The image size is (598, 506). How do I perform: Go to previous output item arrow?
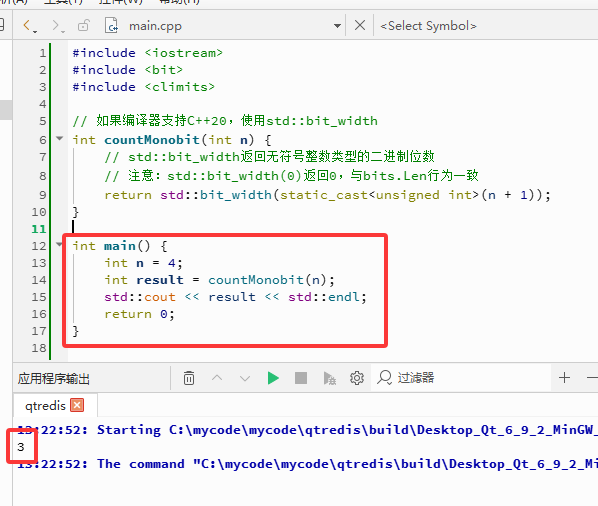pyautogui.click(x=217, y=378)
